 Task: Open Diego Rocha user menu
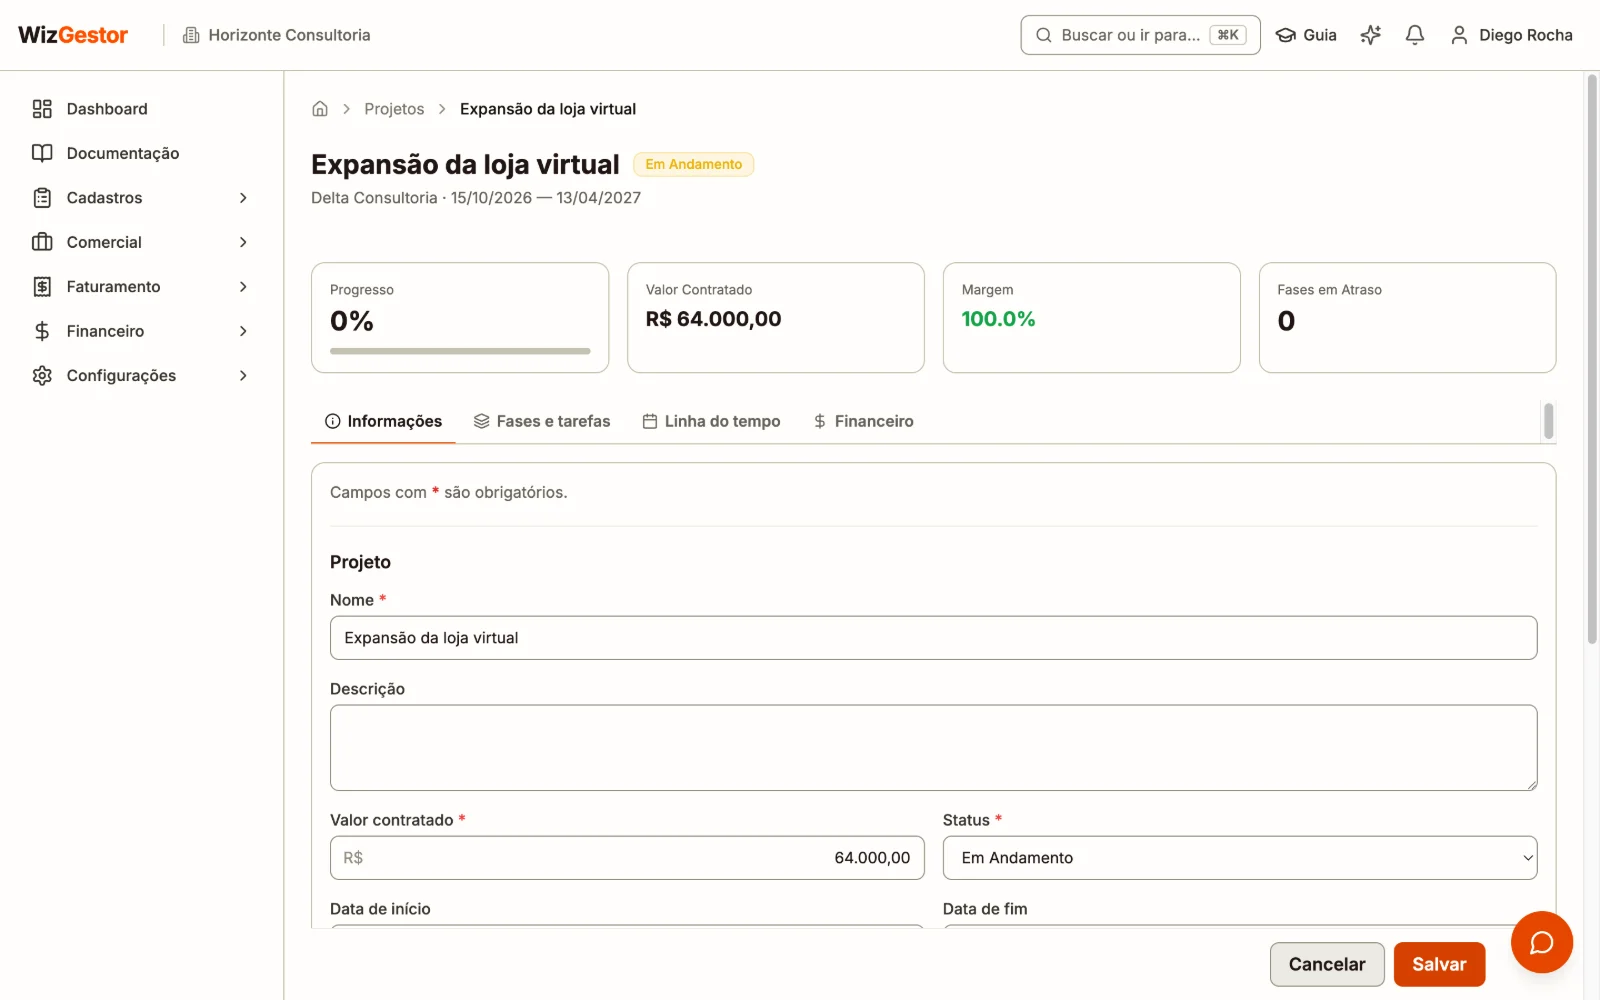coord(1511,35)
